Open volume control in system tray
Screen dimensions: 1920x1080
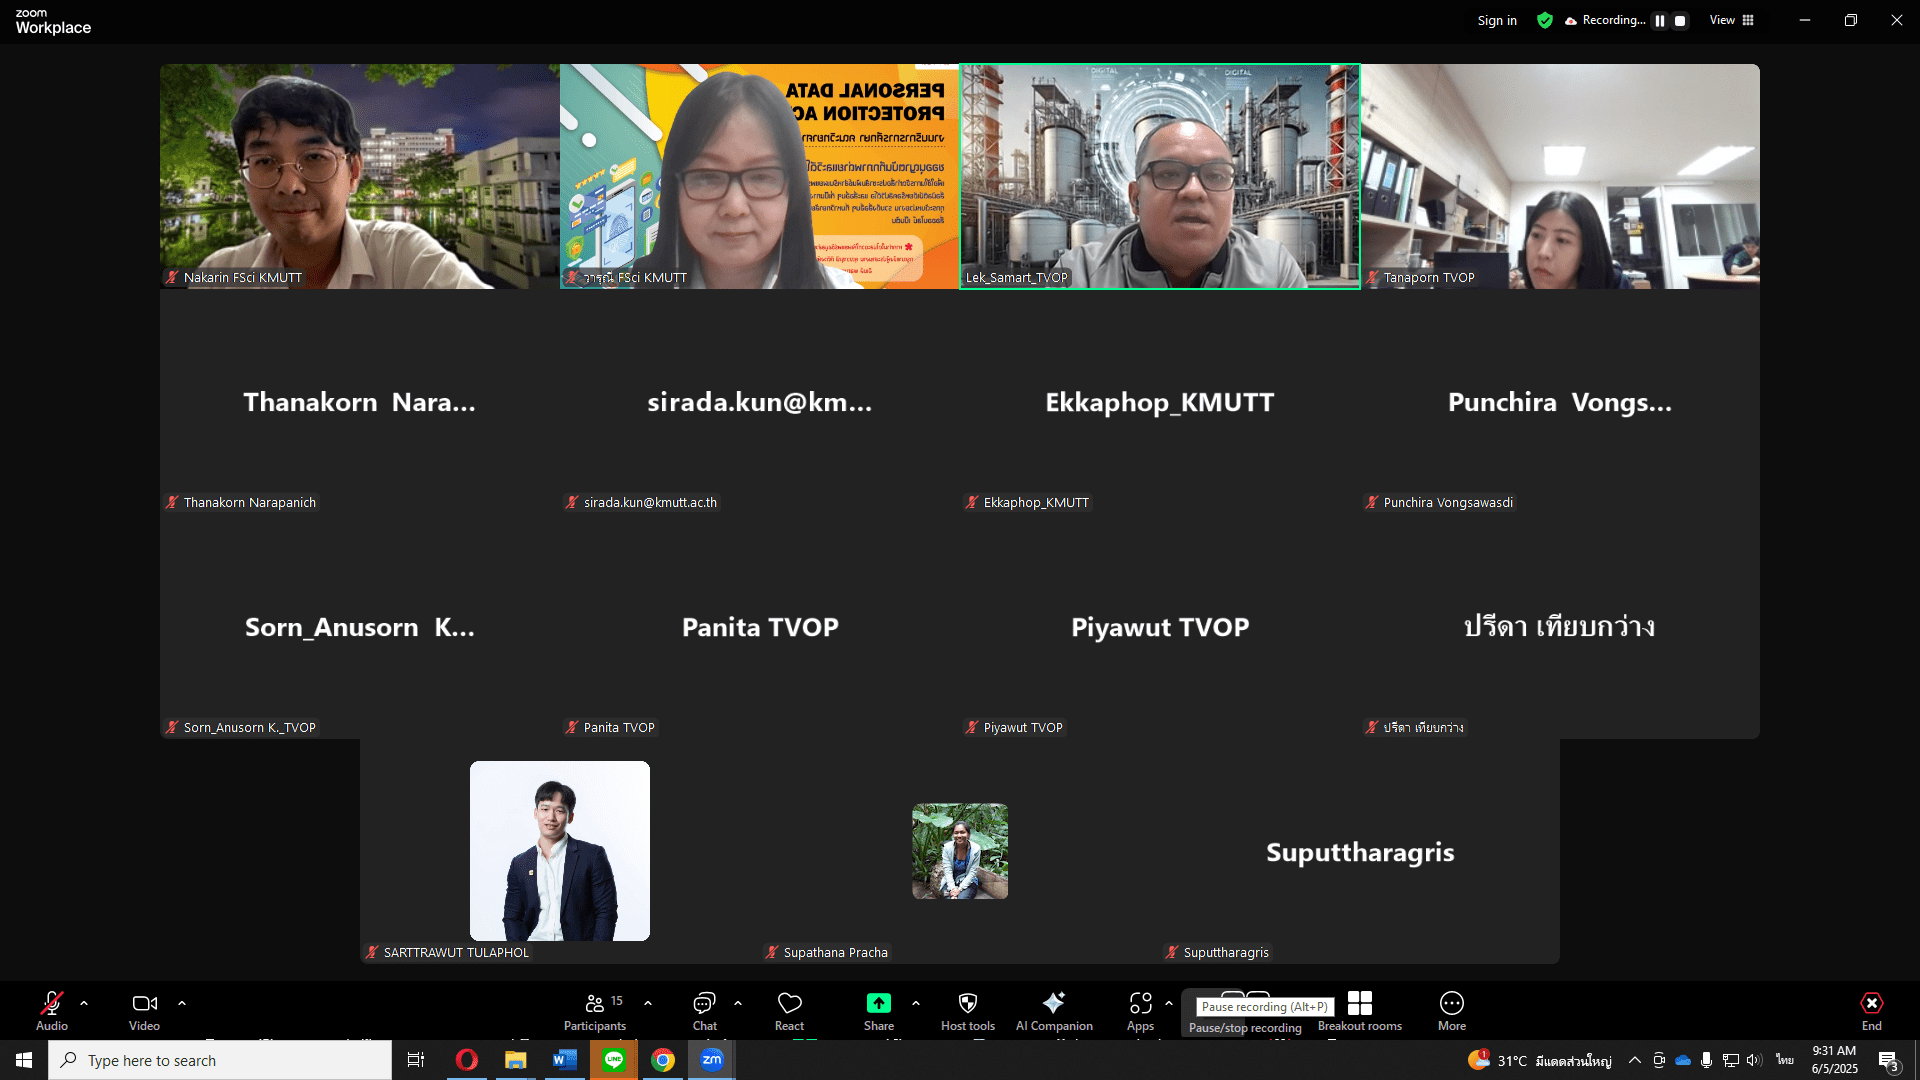1755,1060
